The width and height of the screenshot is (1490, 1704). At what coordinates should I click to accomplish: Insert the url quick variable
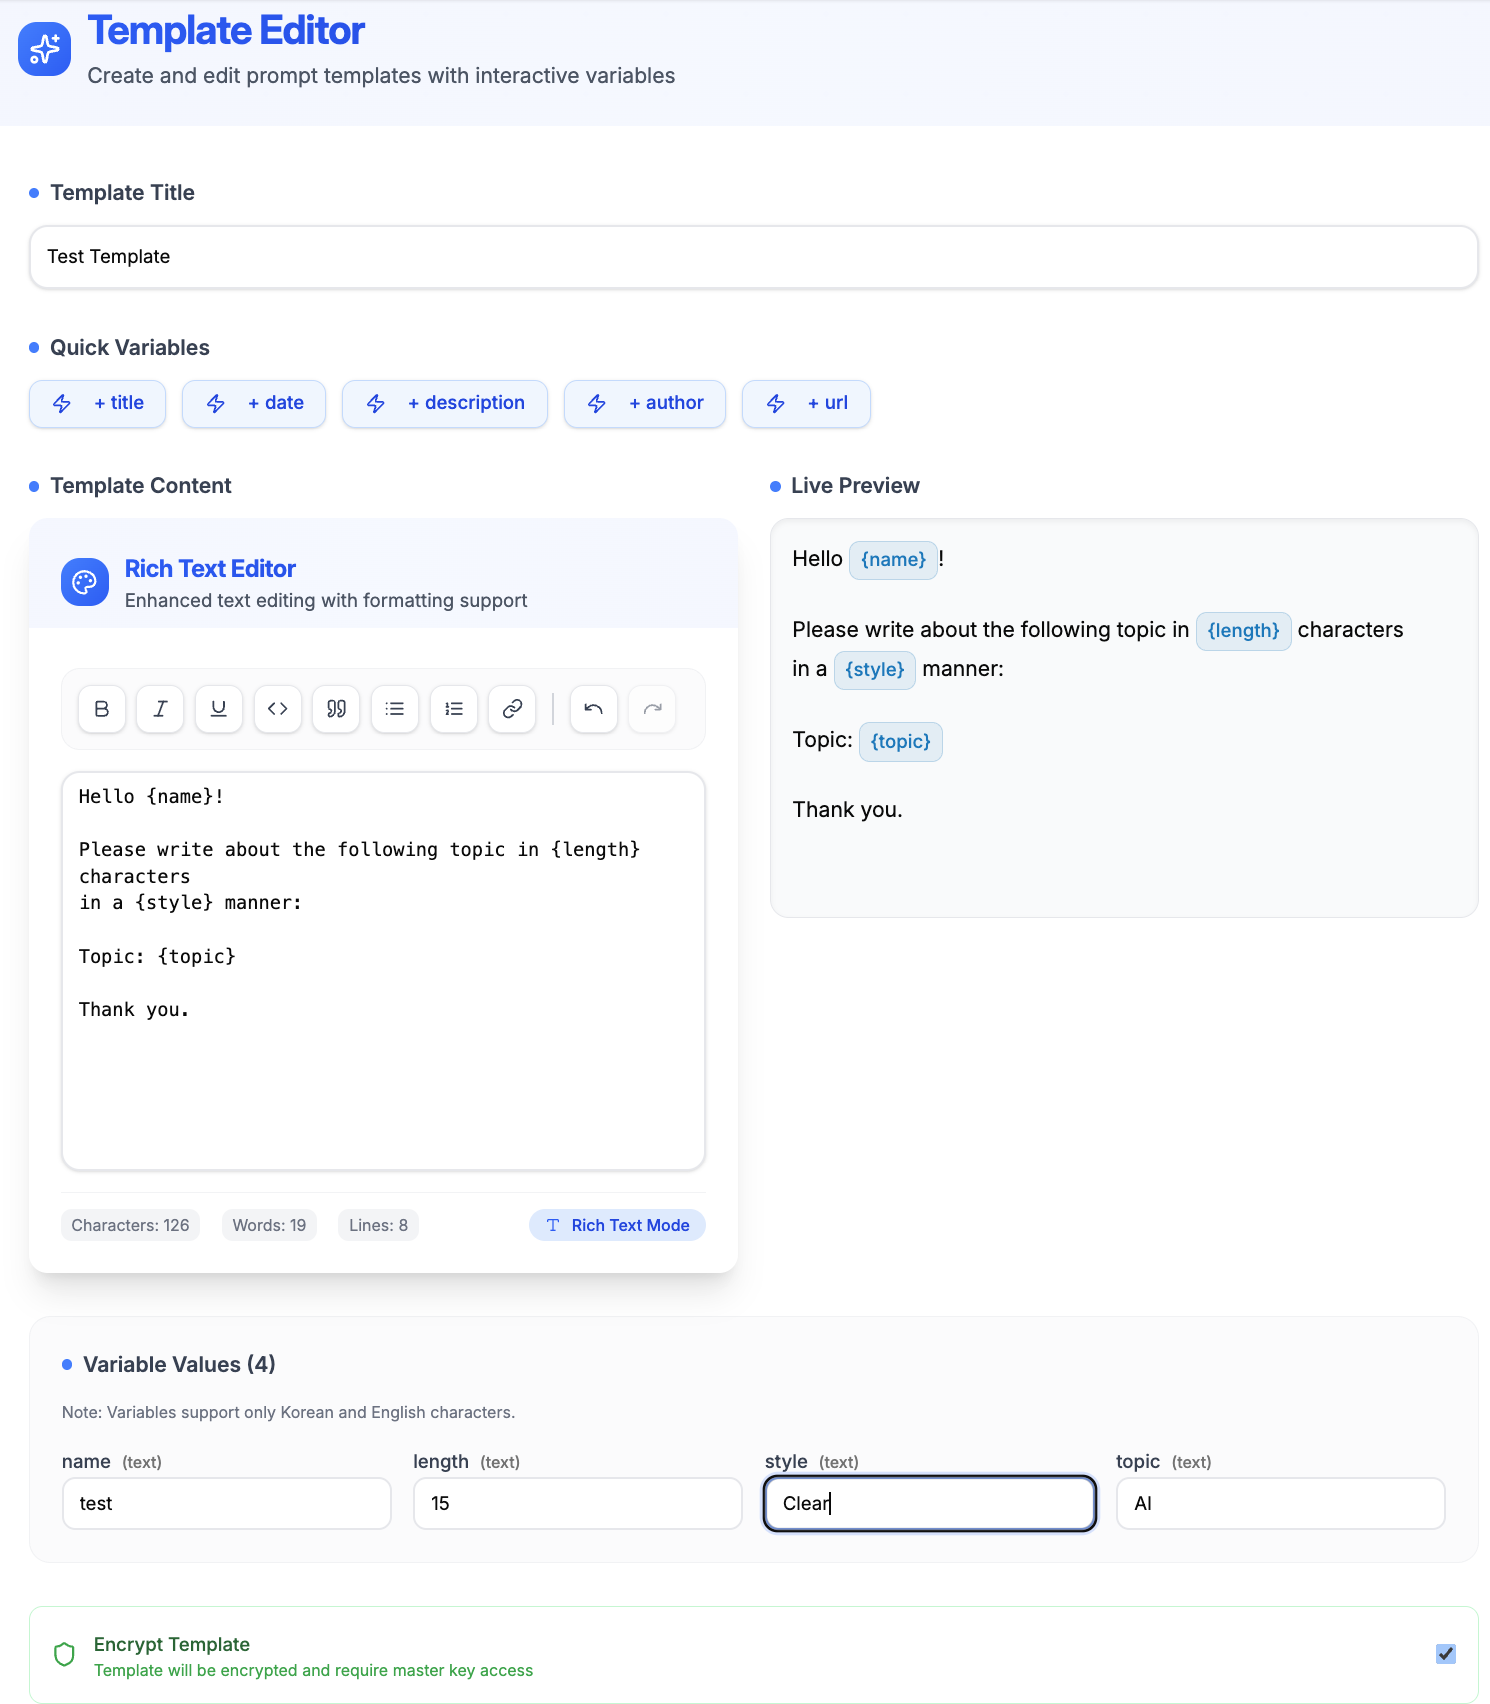(x=806, y=404)
